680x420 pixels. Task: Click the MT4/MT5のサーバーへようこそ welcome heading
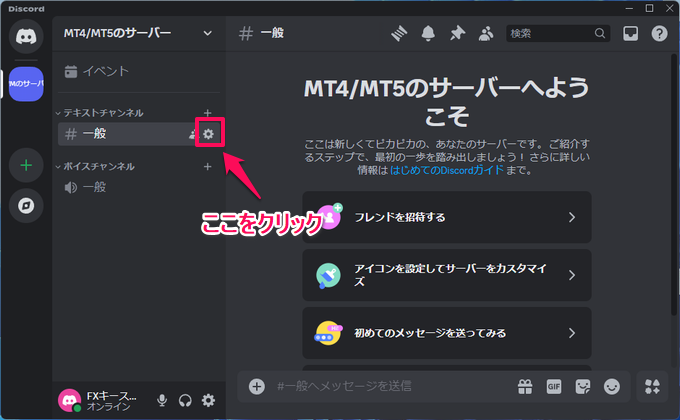(447, 102)
